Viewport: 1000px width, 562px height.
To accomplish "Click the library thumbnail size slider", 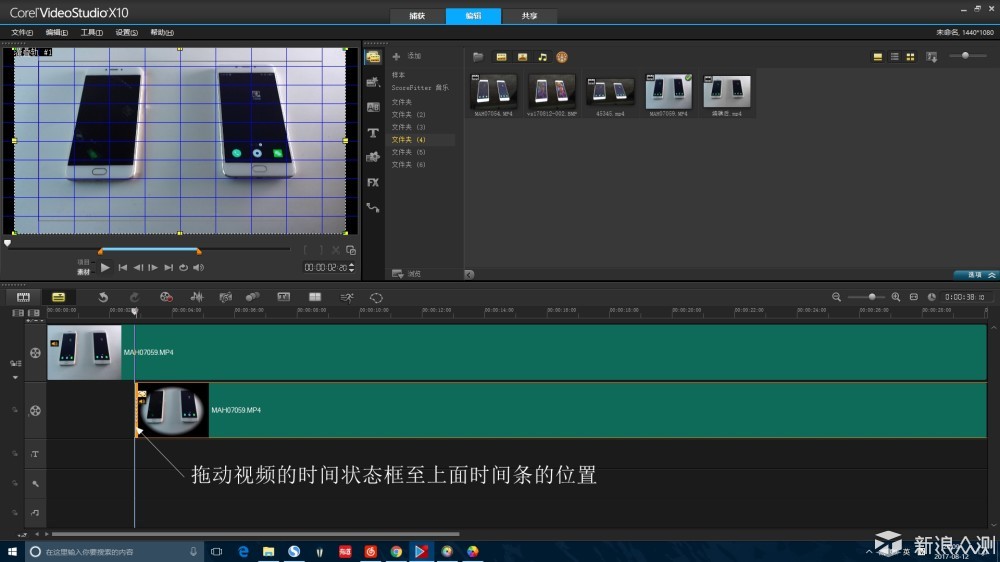I will coord(966,56).
